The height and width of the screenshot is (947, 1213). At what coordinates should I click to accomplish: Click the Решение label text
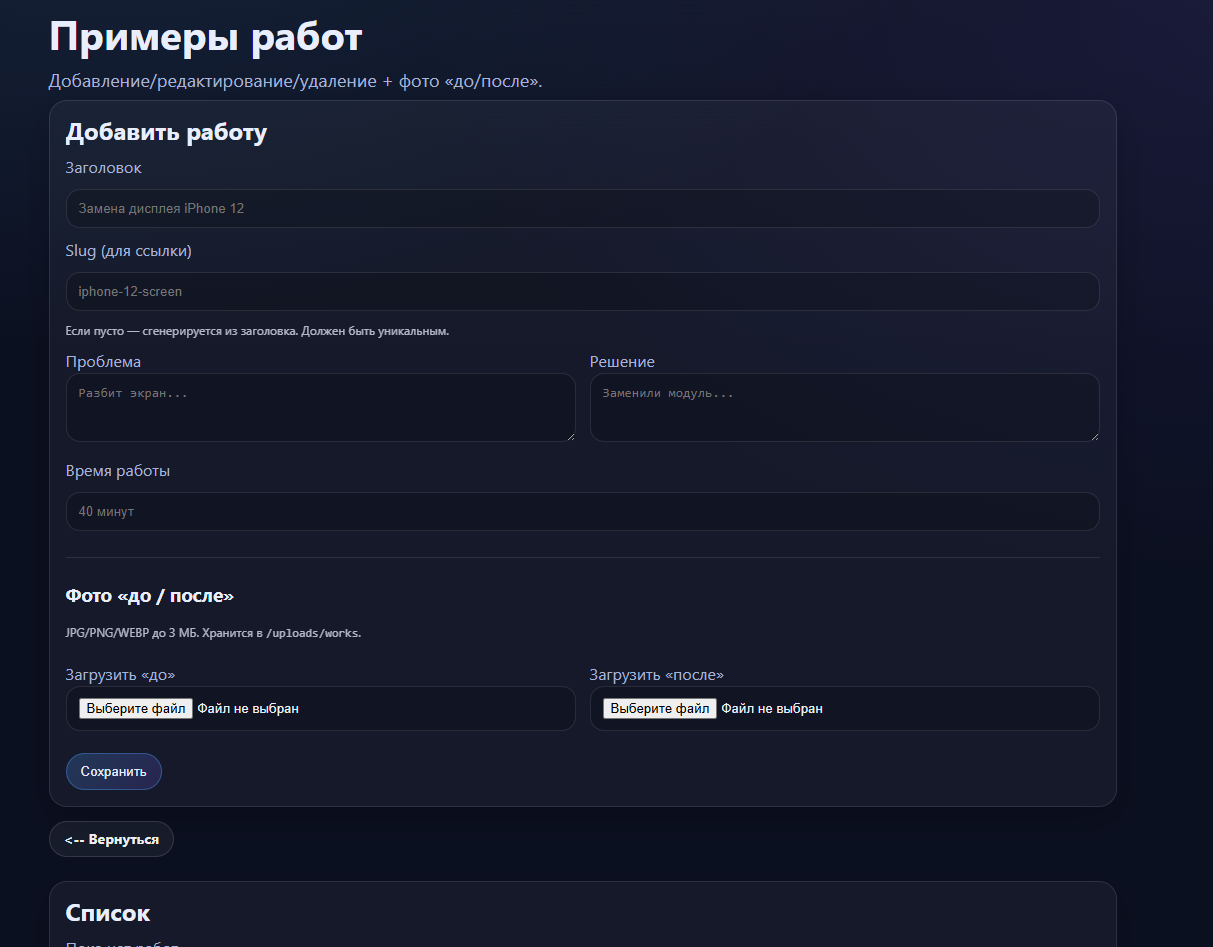point(622,362)
